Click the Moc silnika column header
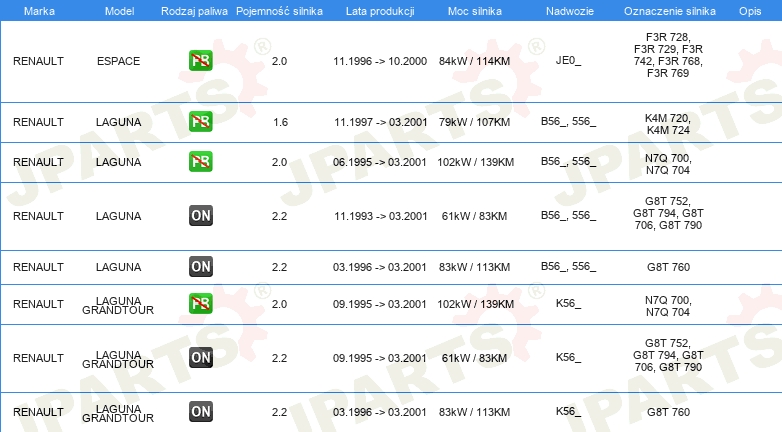This screenshot has width=782, height=432. 475,11
